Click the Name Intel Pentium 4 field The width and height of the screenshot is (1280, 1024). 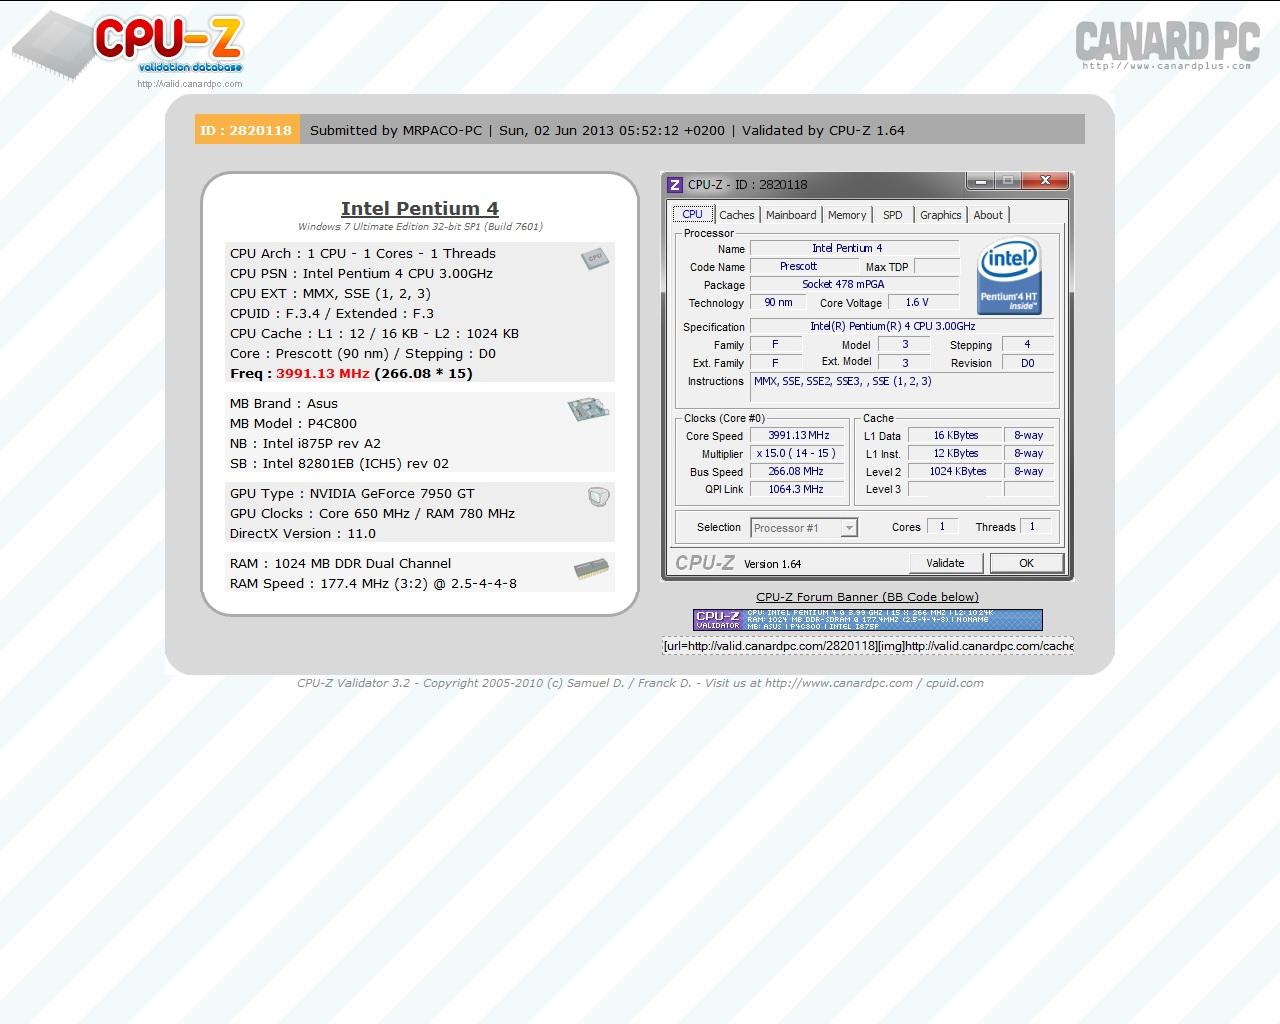tap(854, 249)
